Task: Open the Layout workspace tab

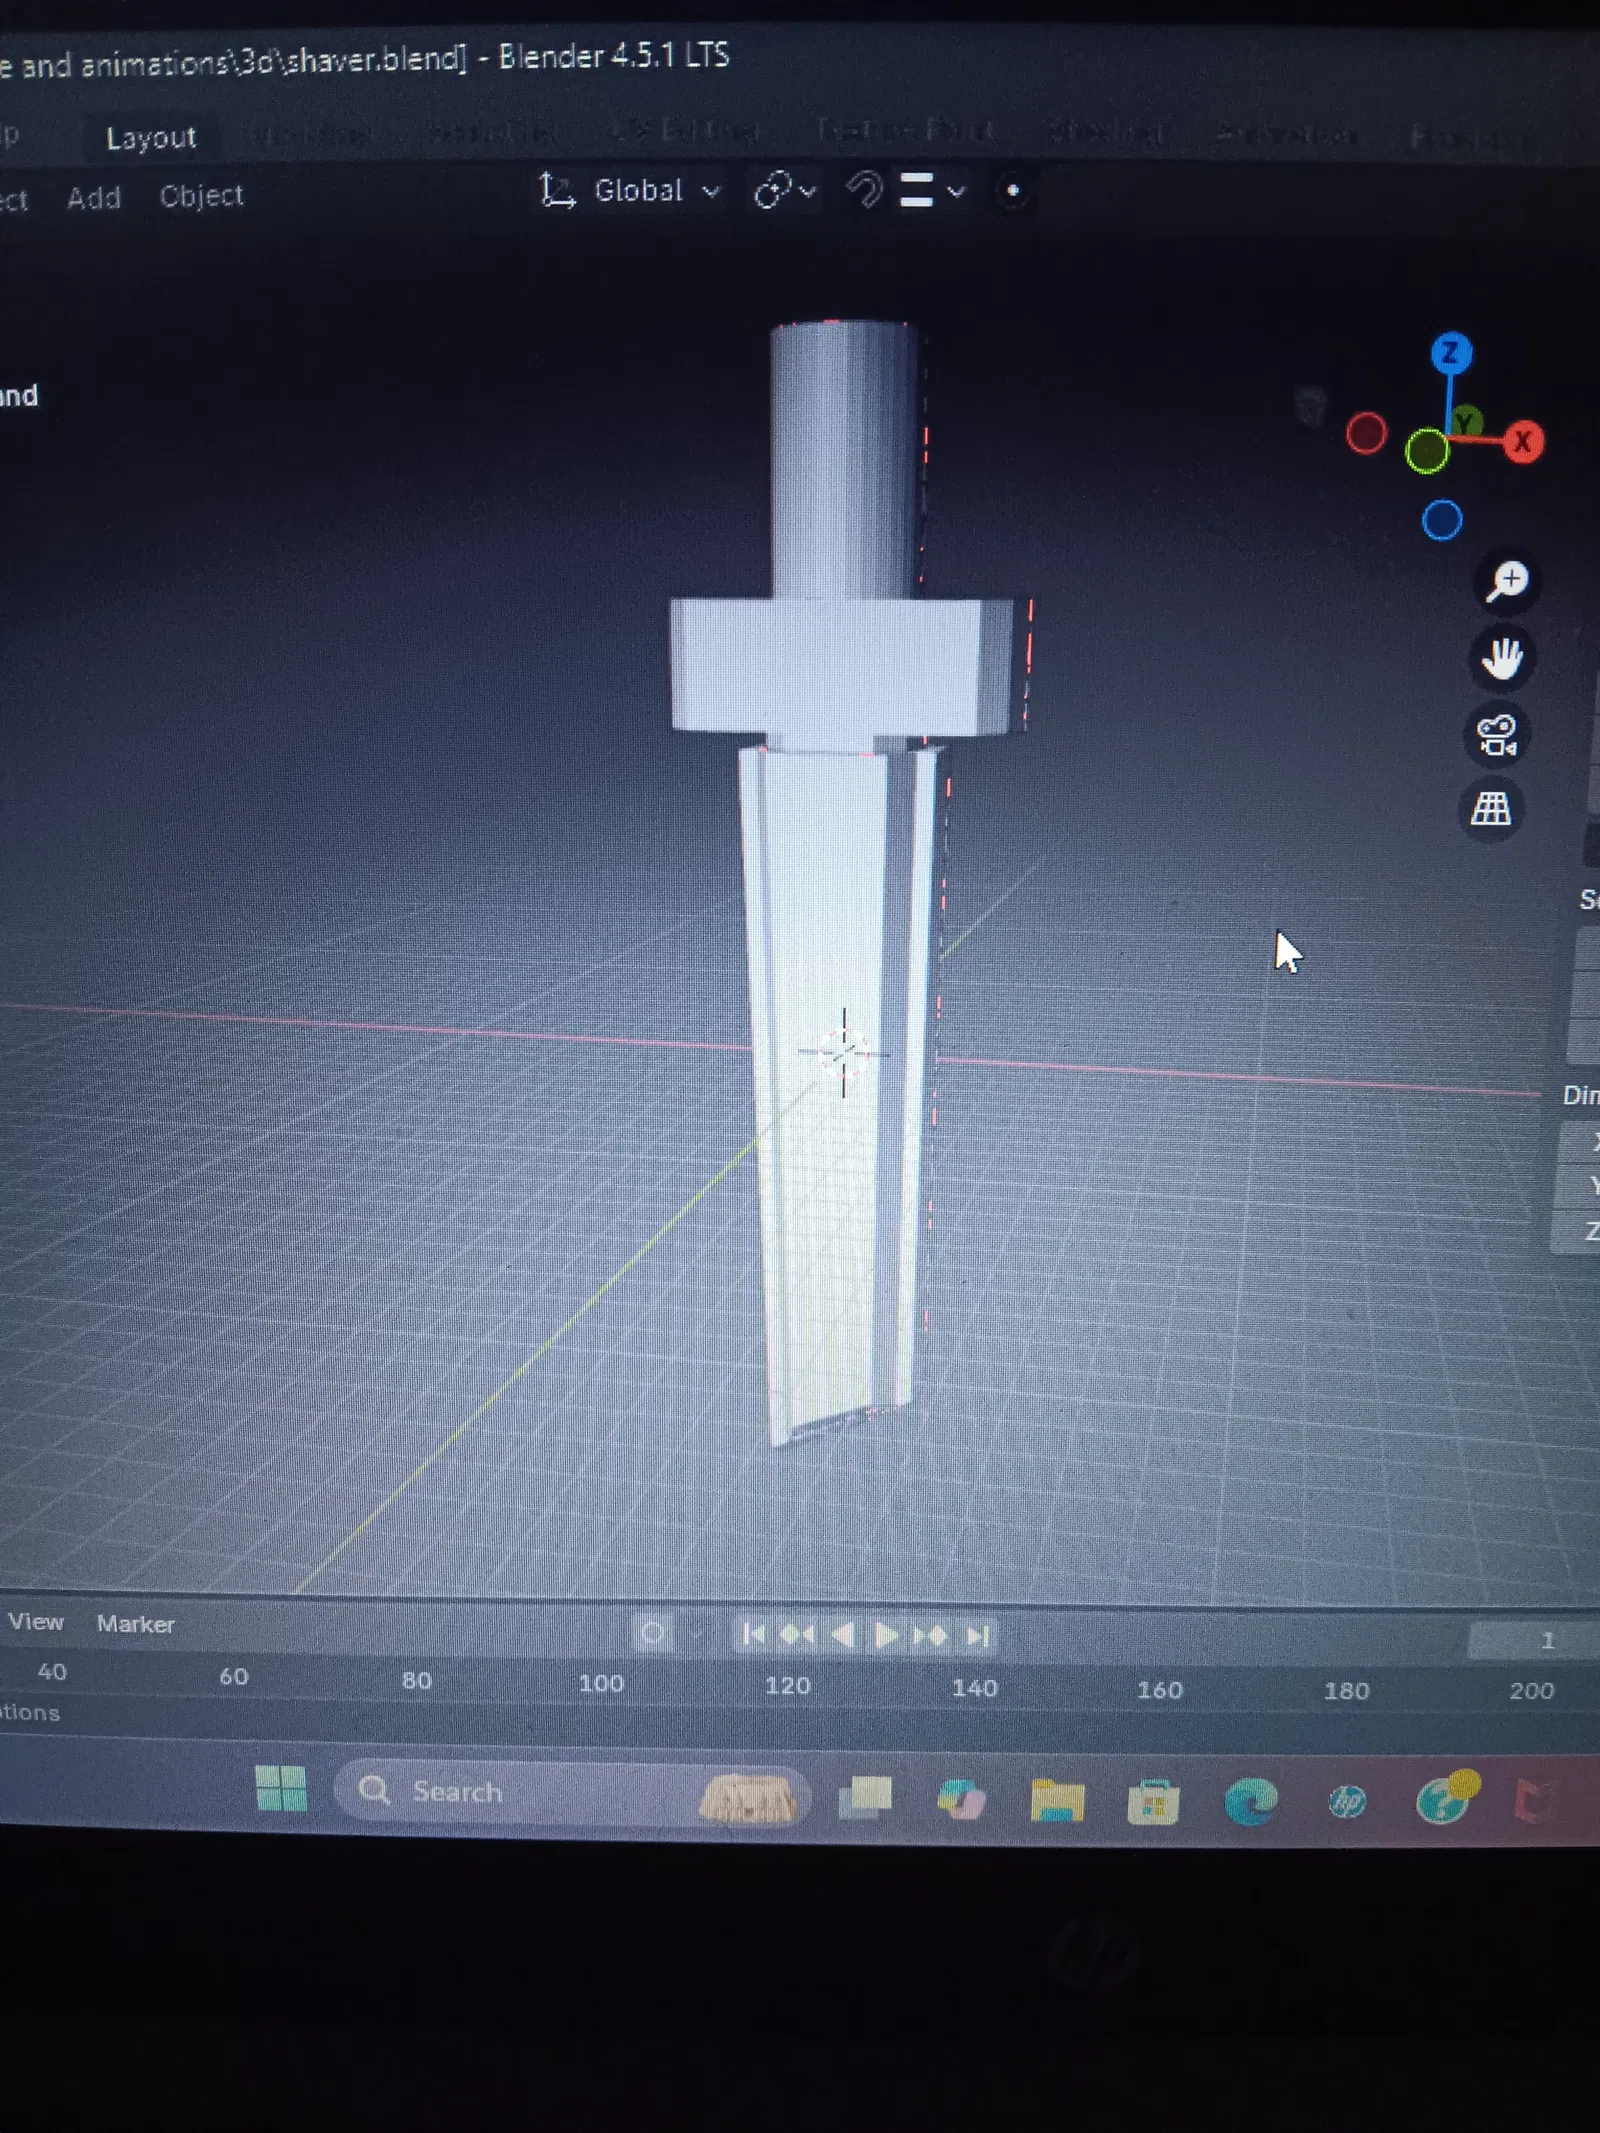Action: 151,138
